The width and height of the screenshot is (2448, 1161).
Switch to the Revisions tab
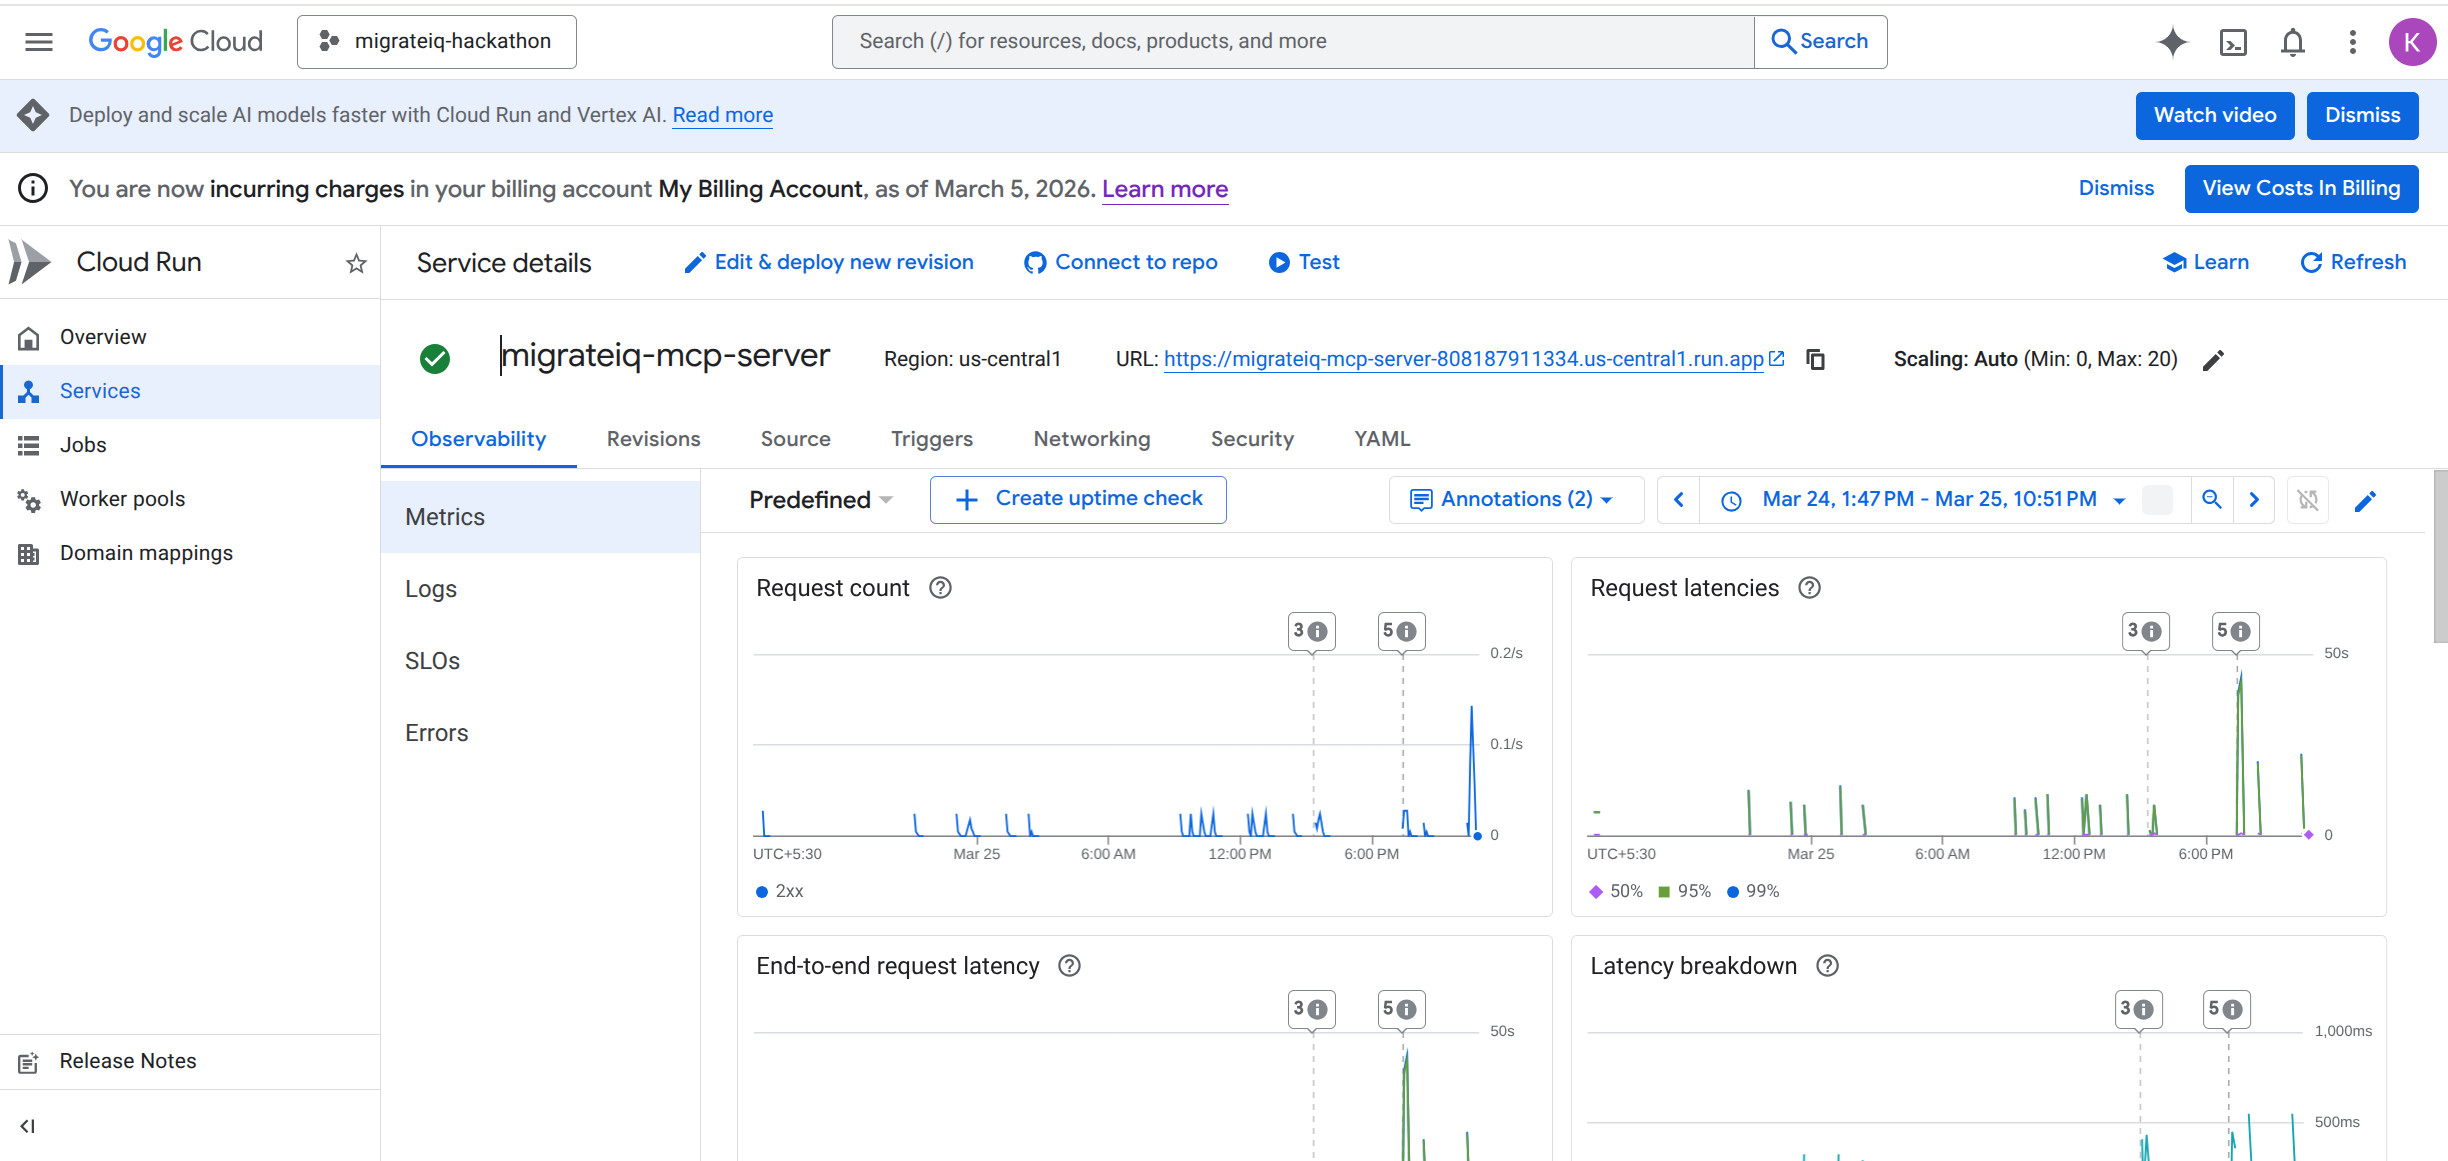(653, 439)
